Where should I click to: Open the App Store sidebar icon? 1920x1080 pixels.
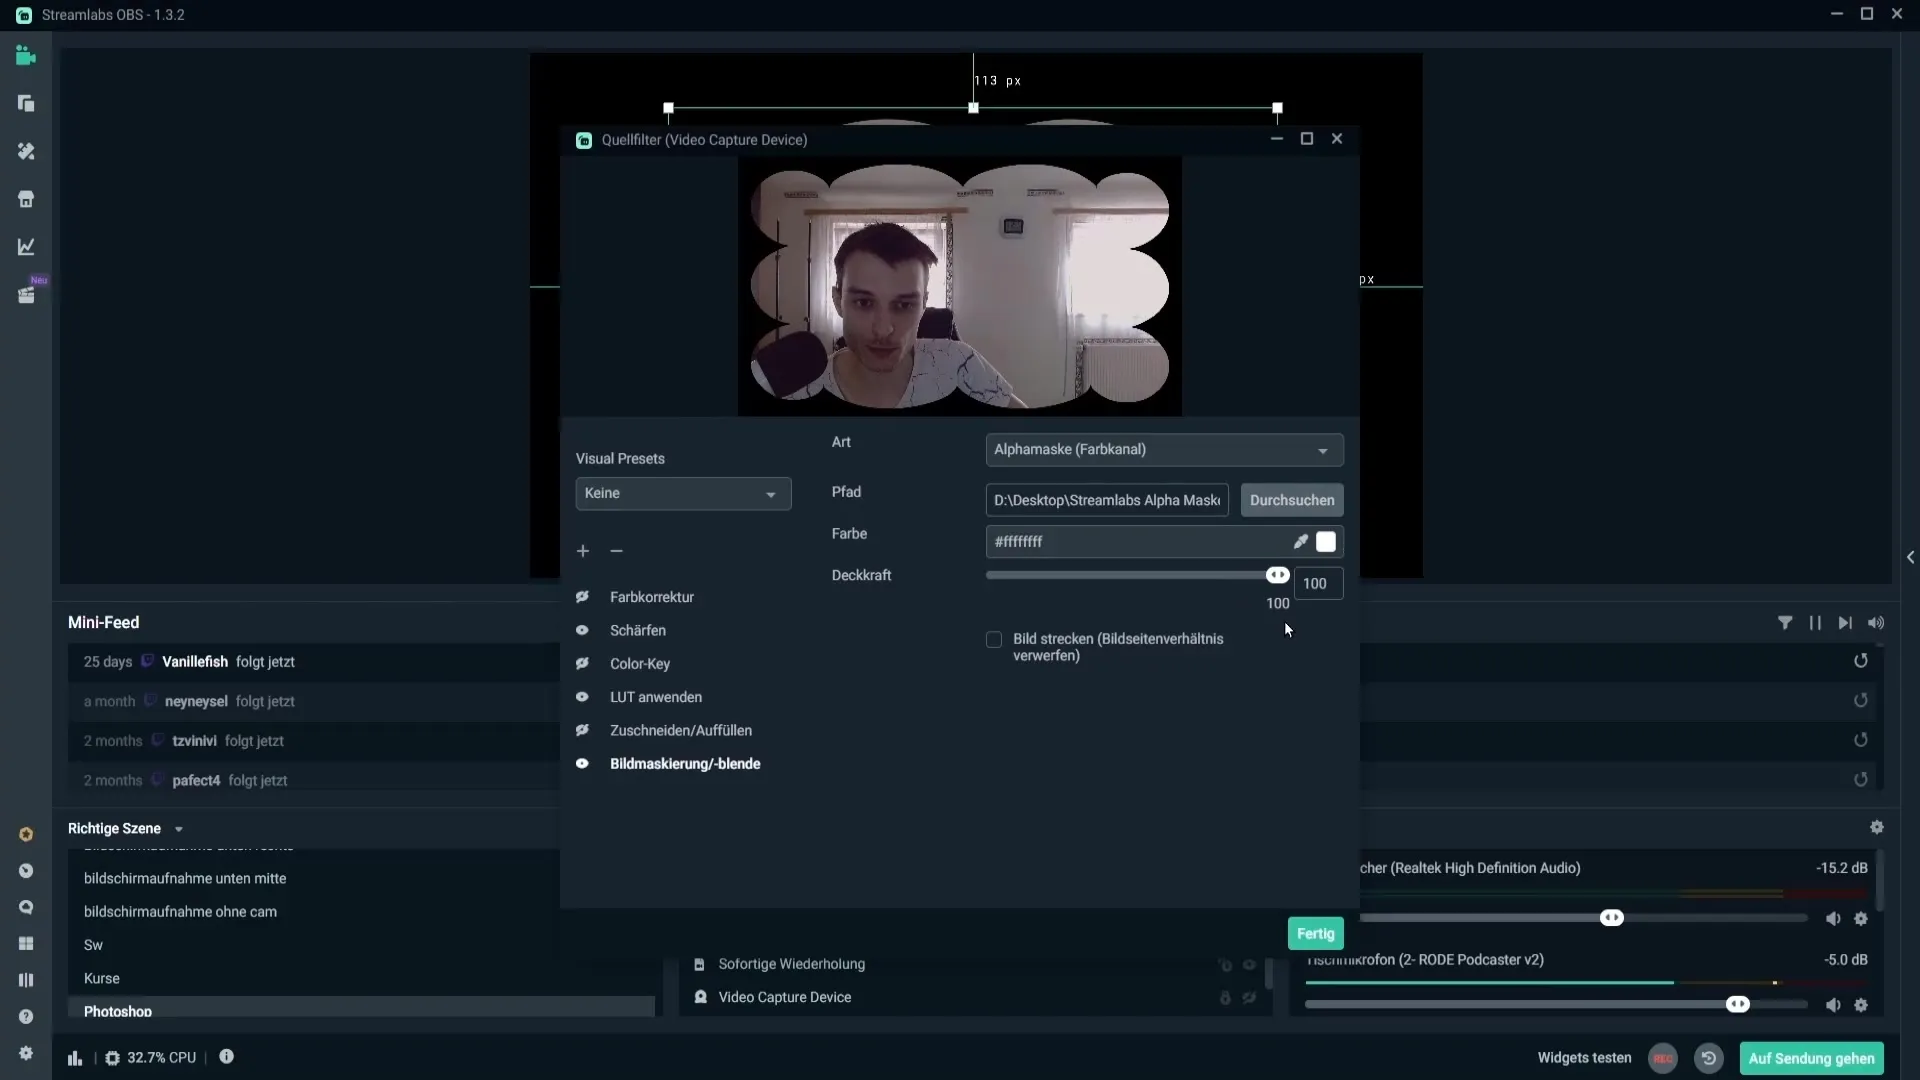26,199
